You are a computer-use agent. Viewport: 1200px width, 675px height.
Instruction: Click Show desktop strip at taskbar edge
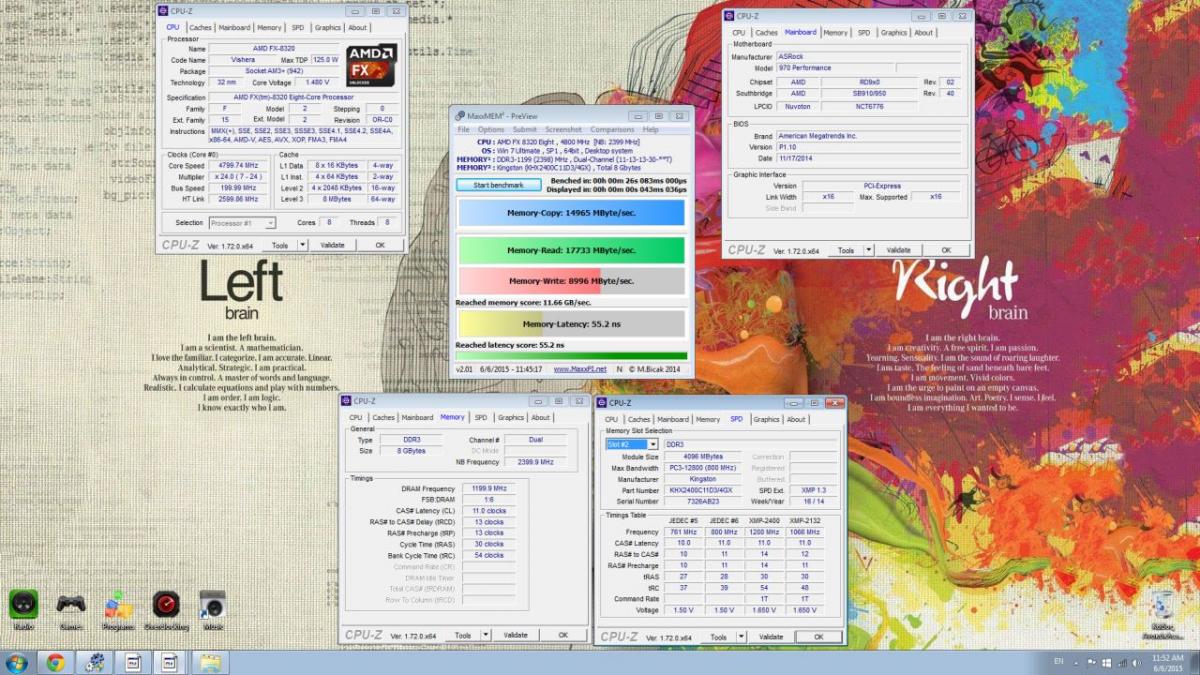(x=1194, y=663)
